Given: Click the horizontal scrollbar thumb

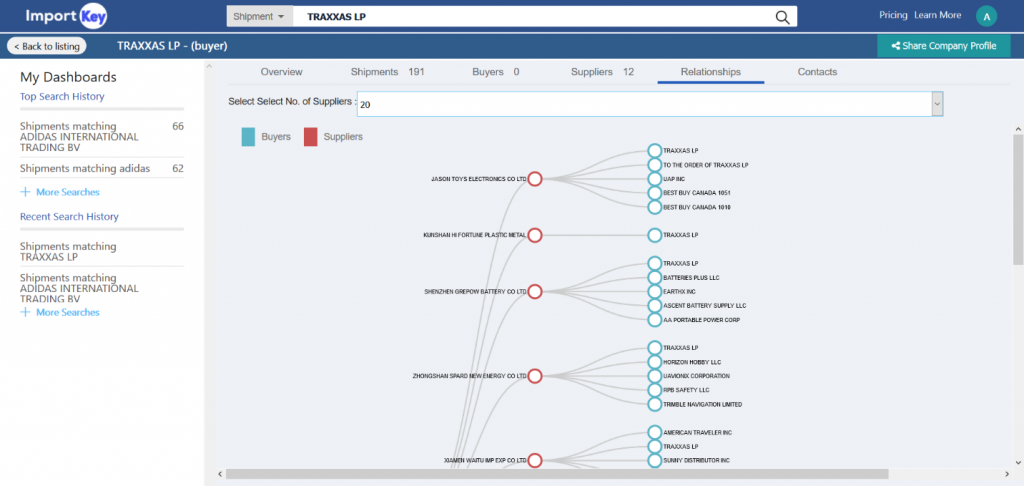Looking at the screenshot, I should 557,474.
